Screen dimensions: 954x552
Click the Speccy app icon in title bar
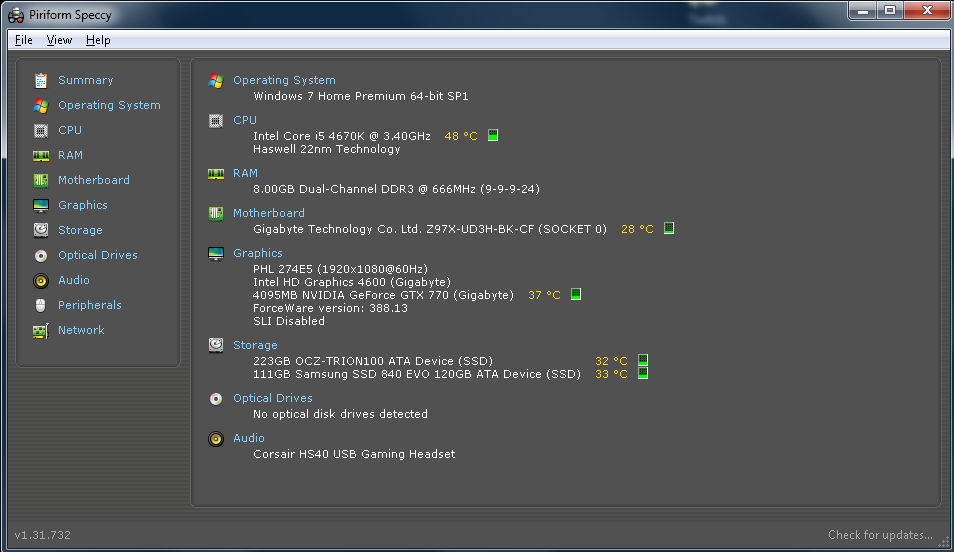click(16, 15)
